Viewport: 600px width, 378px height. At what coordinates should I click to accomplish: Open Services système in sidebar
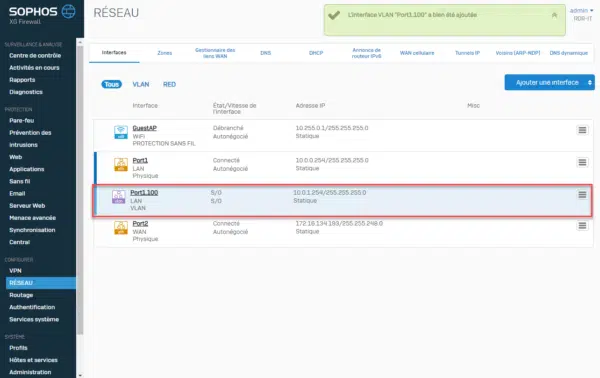(34, 319)
